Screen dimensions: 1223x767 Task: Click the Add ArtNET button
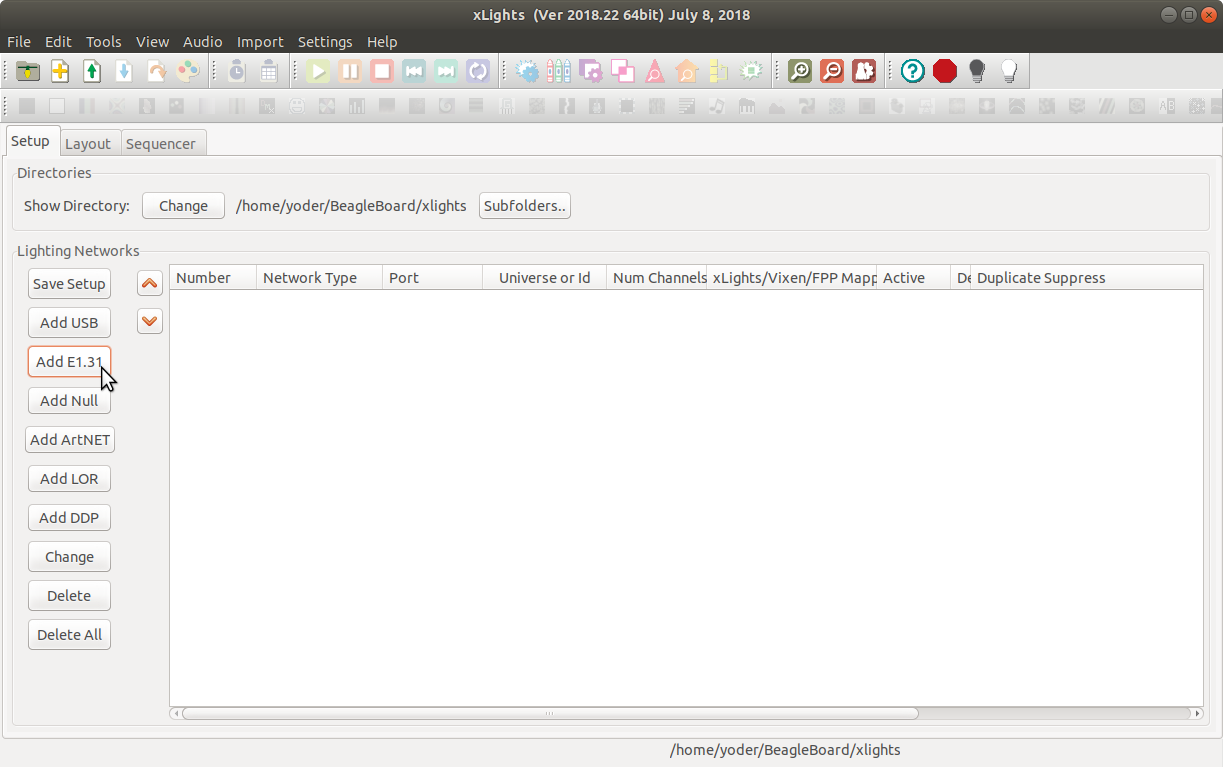coord(70,440)
